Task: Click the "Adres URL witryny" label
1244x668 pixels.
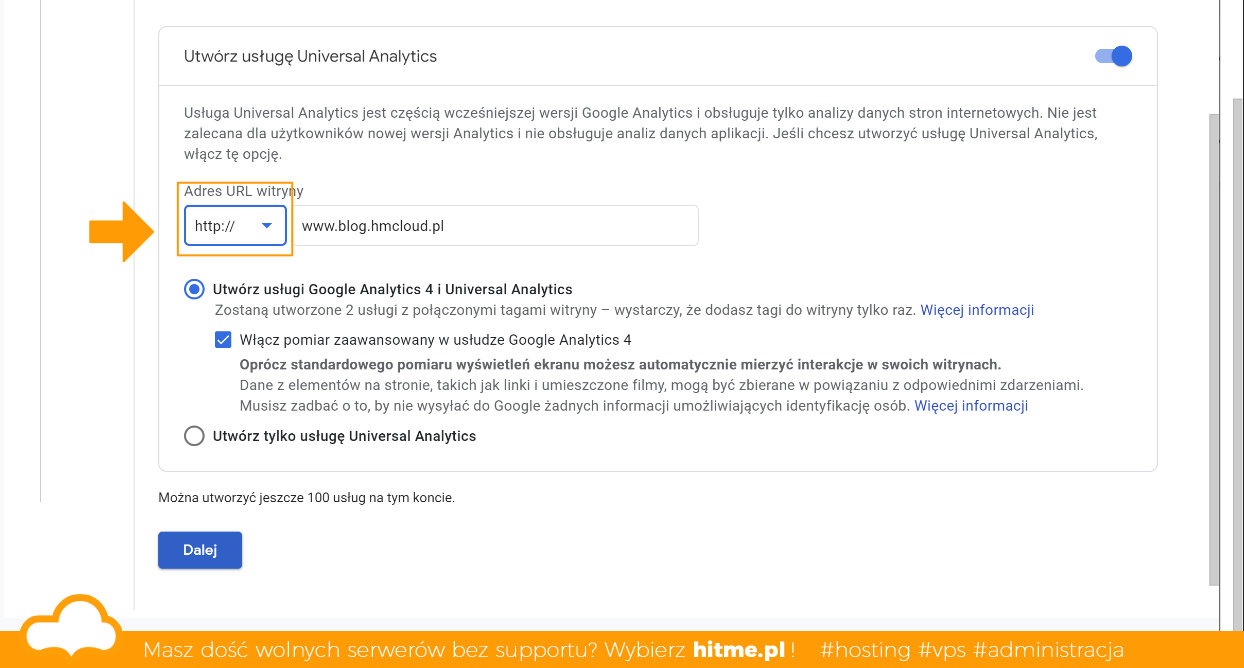Action: pyautogui.click(x=244, y=190)
